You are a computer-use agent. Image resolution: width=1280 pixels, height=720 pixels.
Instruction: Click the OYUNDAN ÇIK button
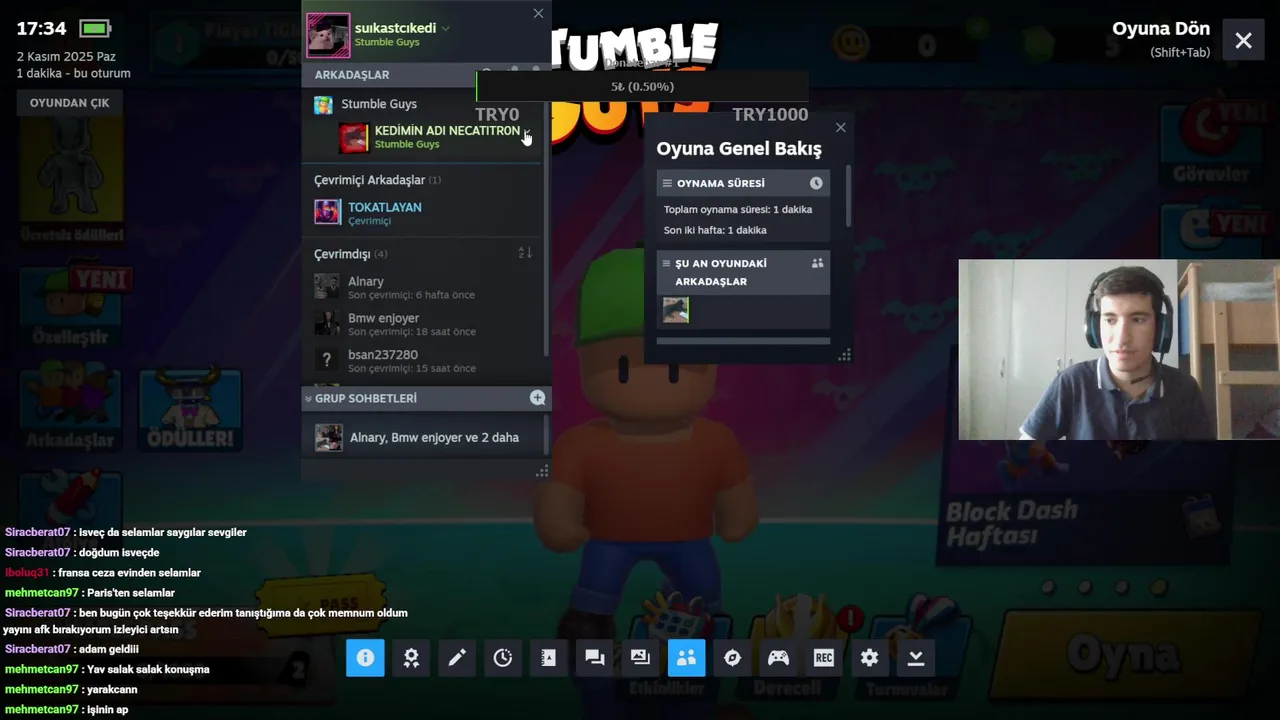click(x=69, y=103)
